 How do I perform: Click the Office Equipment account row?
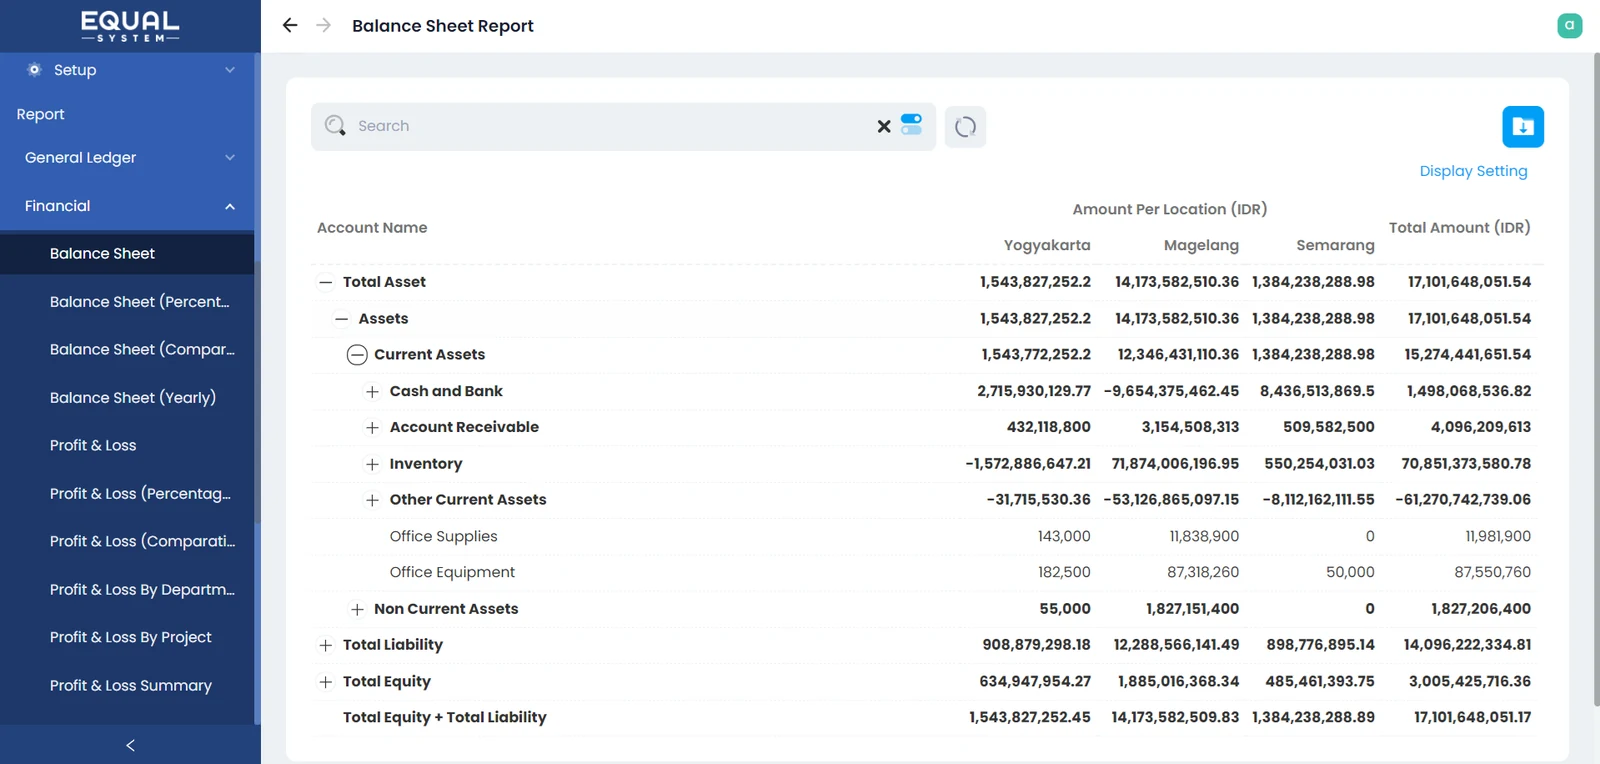click(x=927, y=573)
